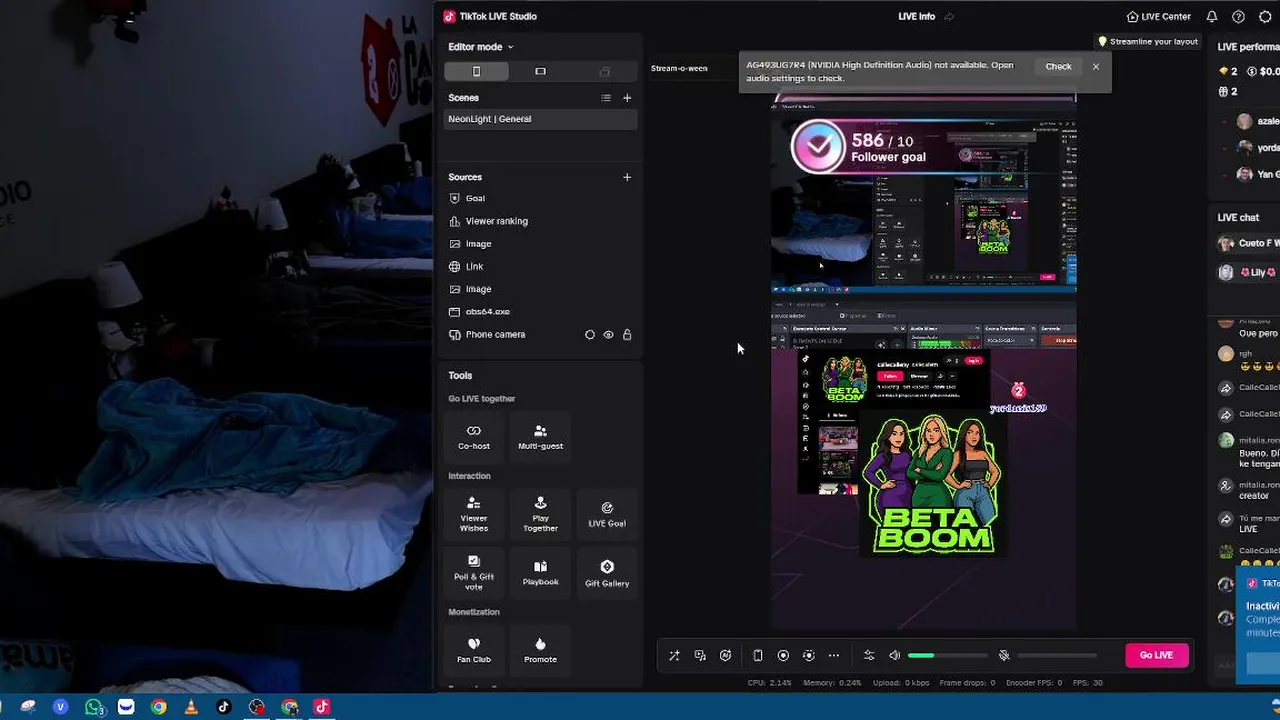Image resolution: width=1280 pixels, height=720 pixels.
Task: Toggle visibility of Phone camera source
Action: pyautogui.click(x=608, y=335)
